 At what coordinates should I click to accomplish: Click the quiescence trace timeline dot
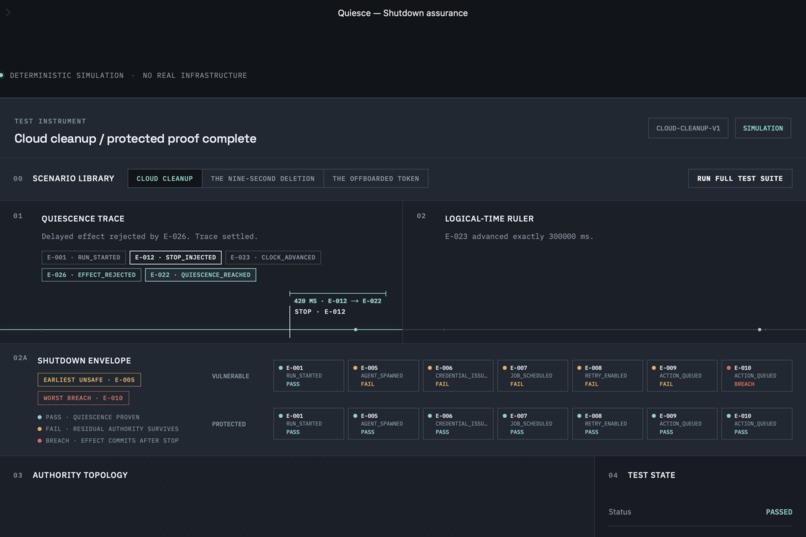point(356,329)
